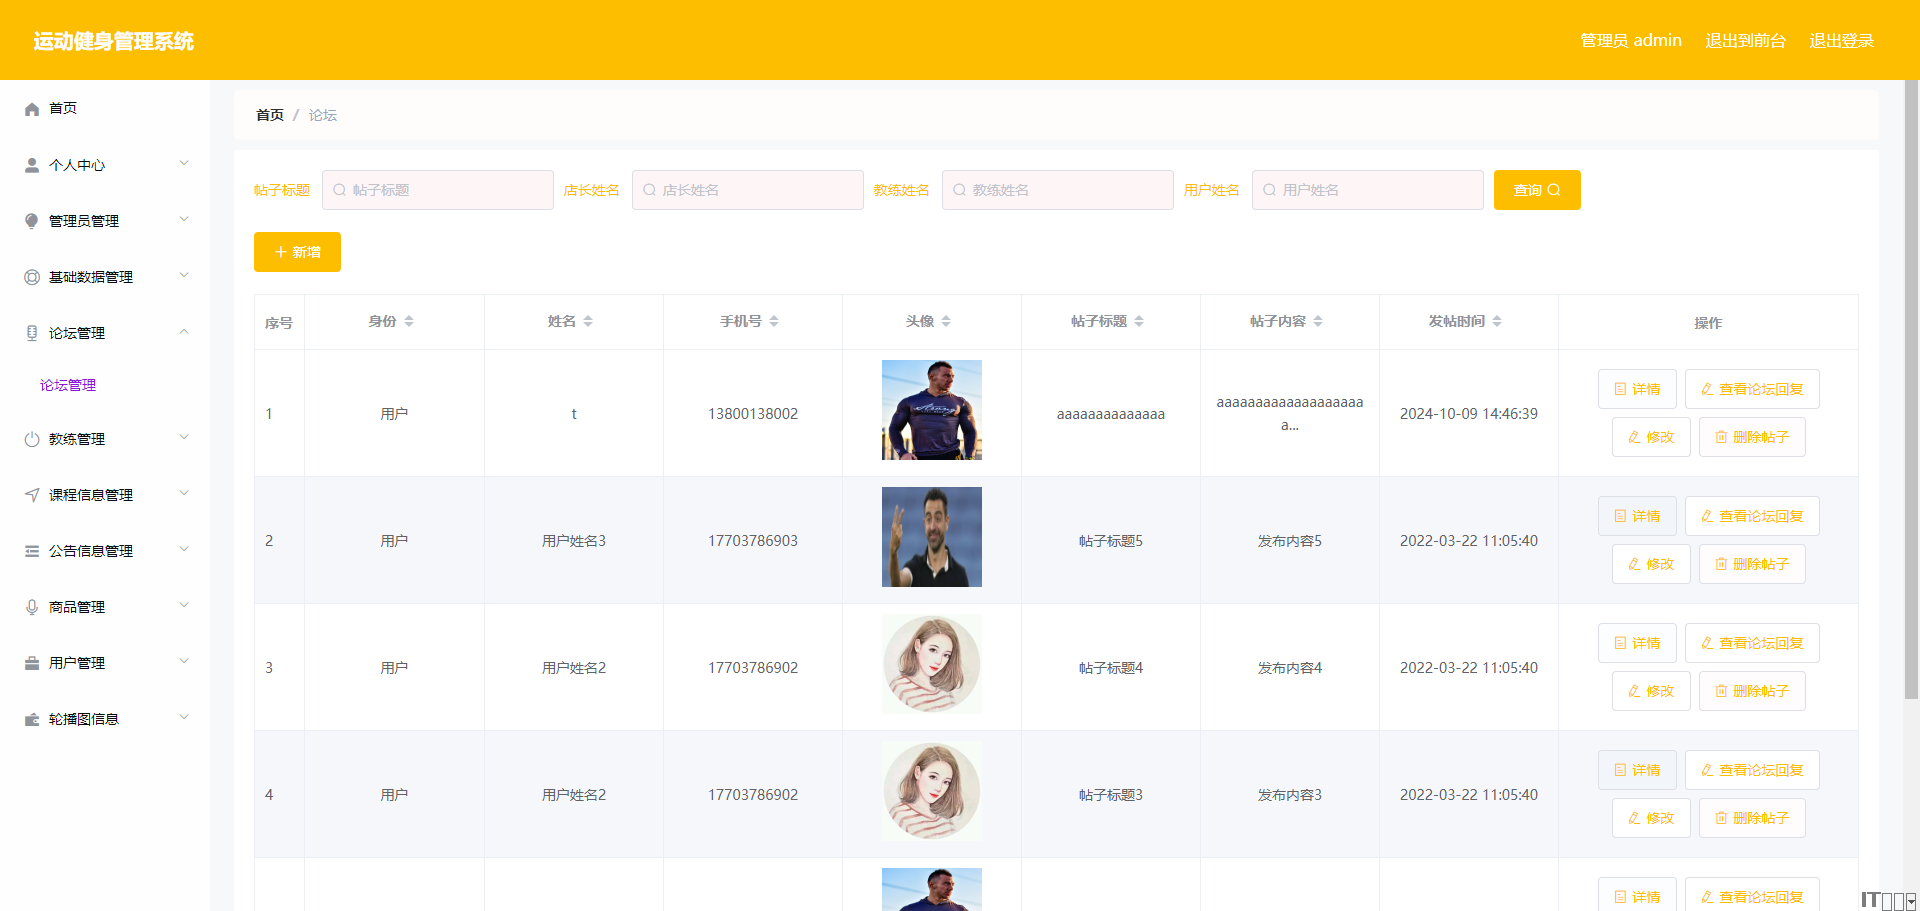Click the 新增 button to add post

(297, 252)
